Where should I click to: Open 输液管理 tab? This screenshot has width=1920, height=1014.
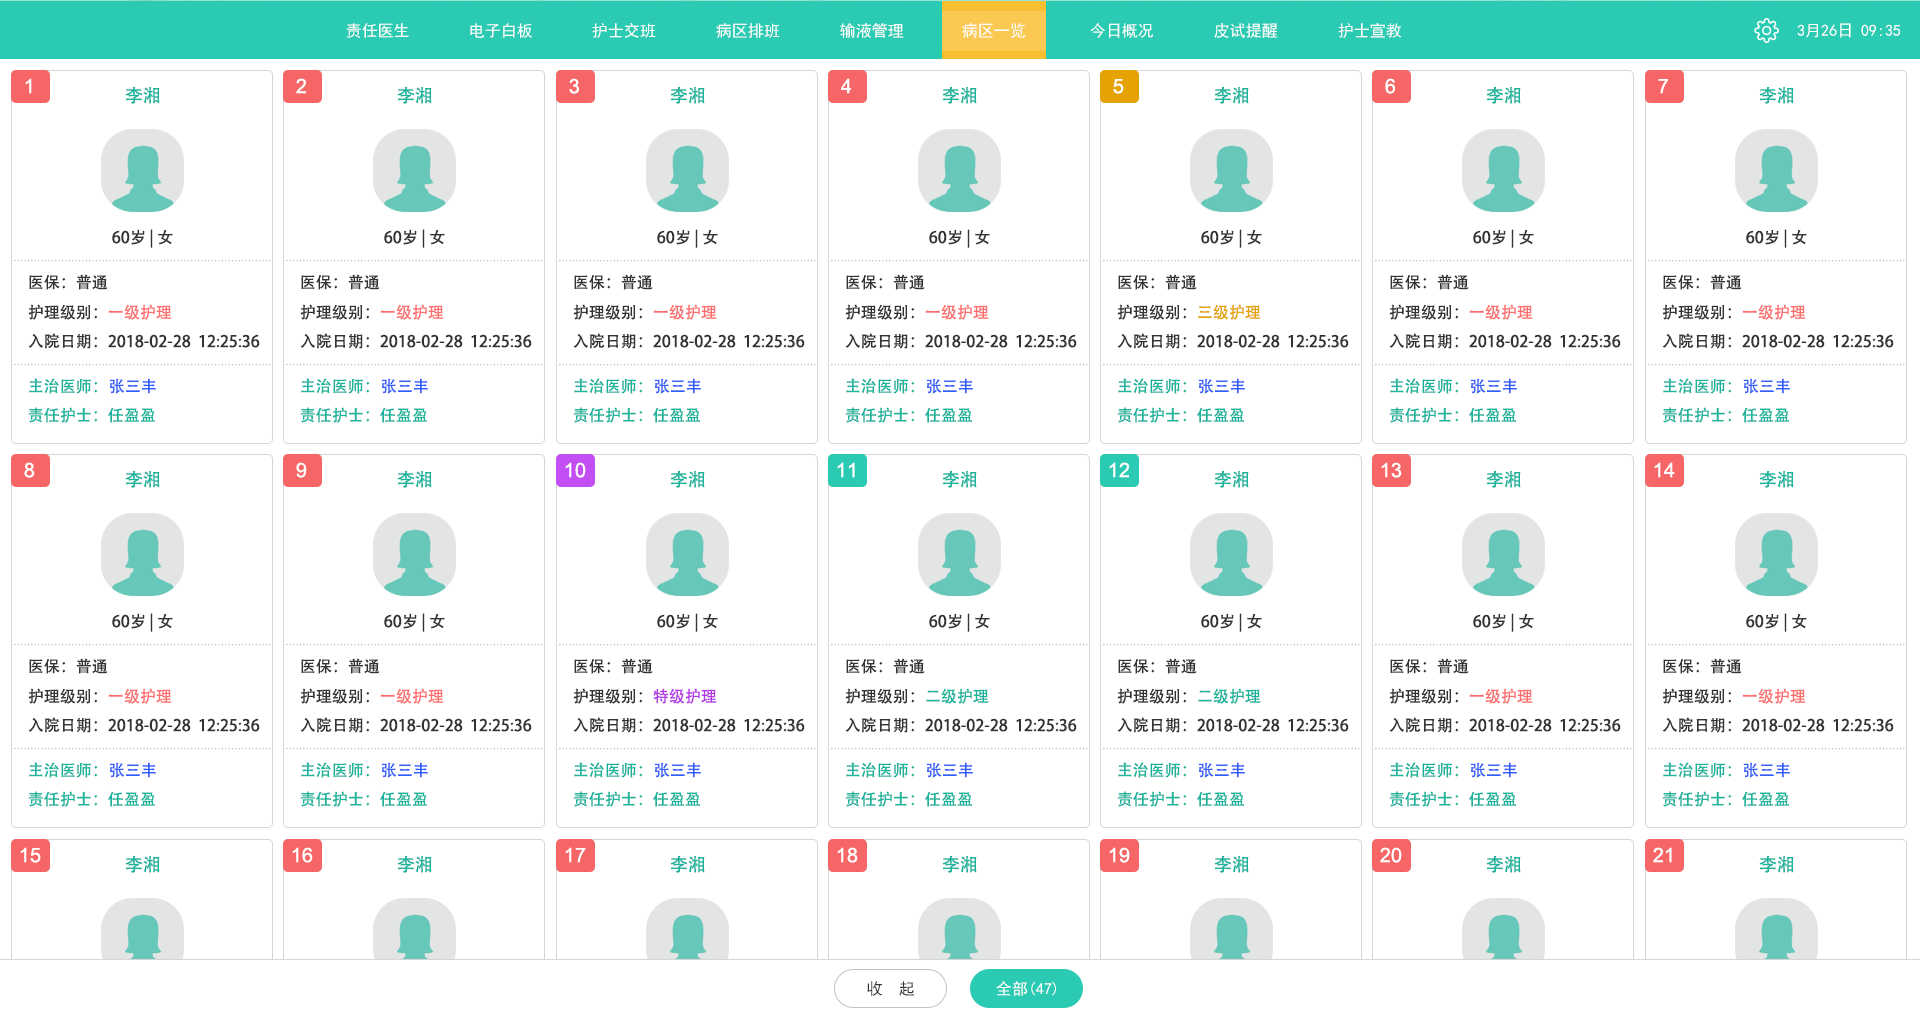[x=871, y=31]
